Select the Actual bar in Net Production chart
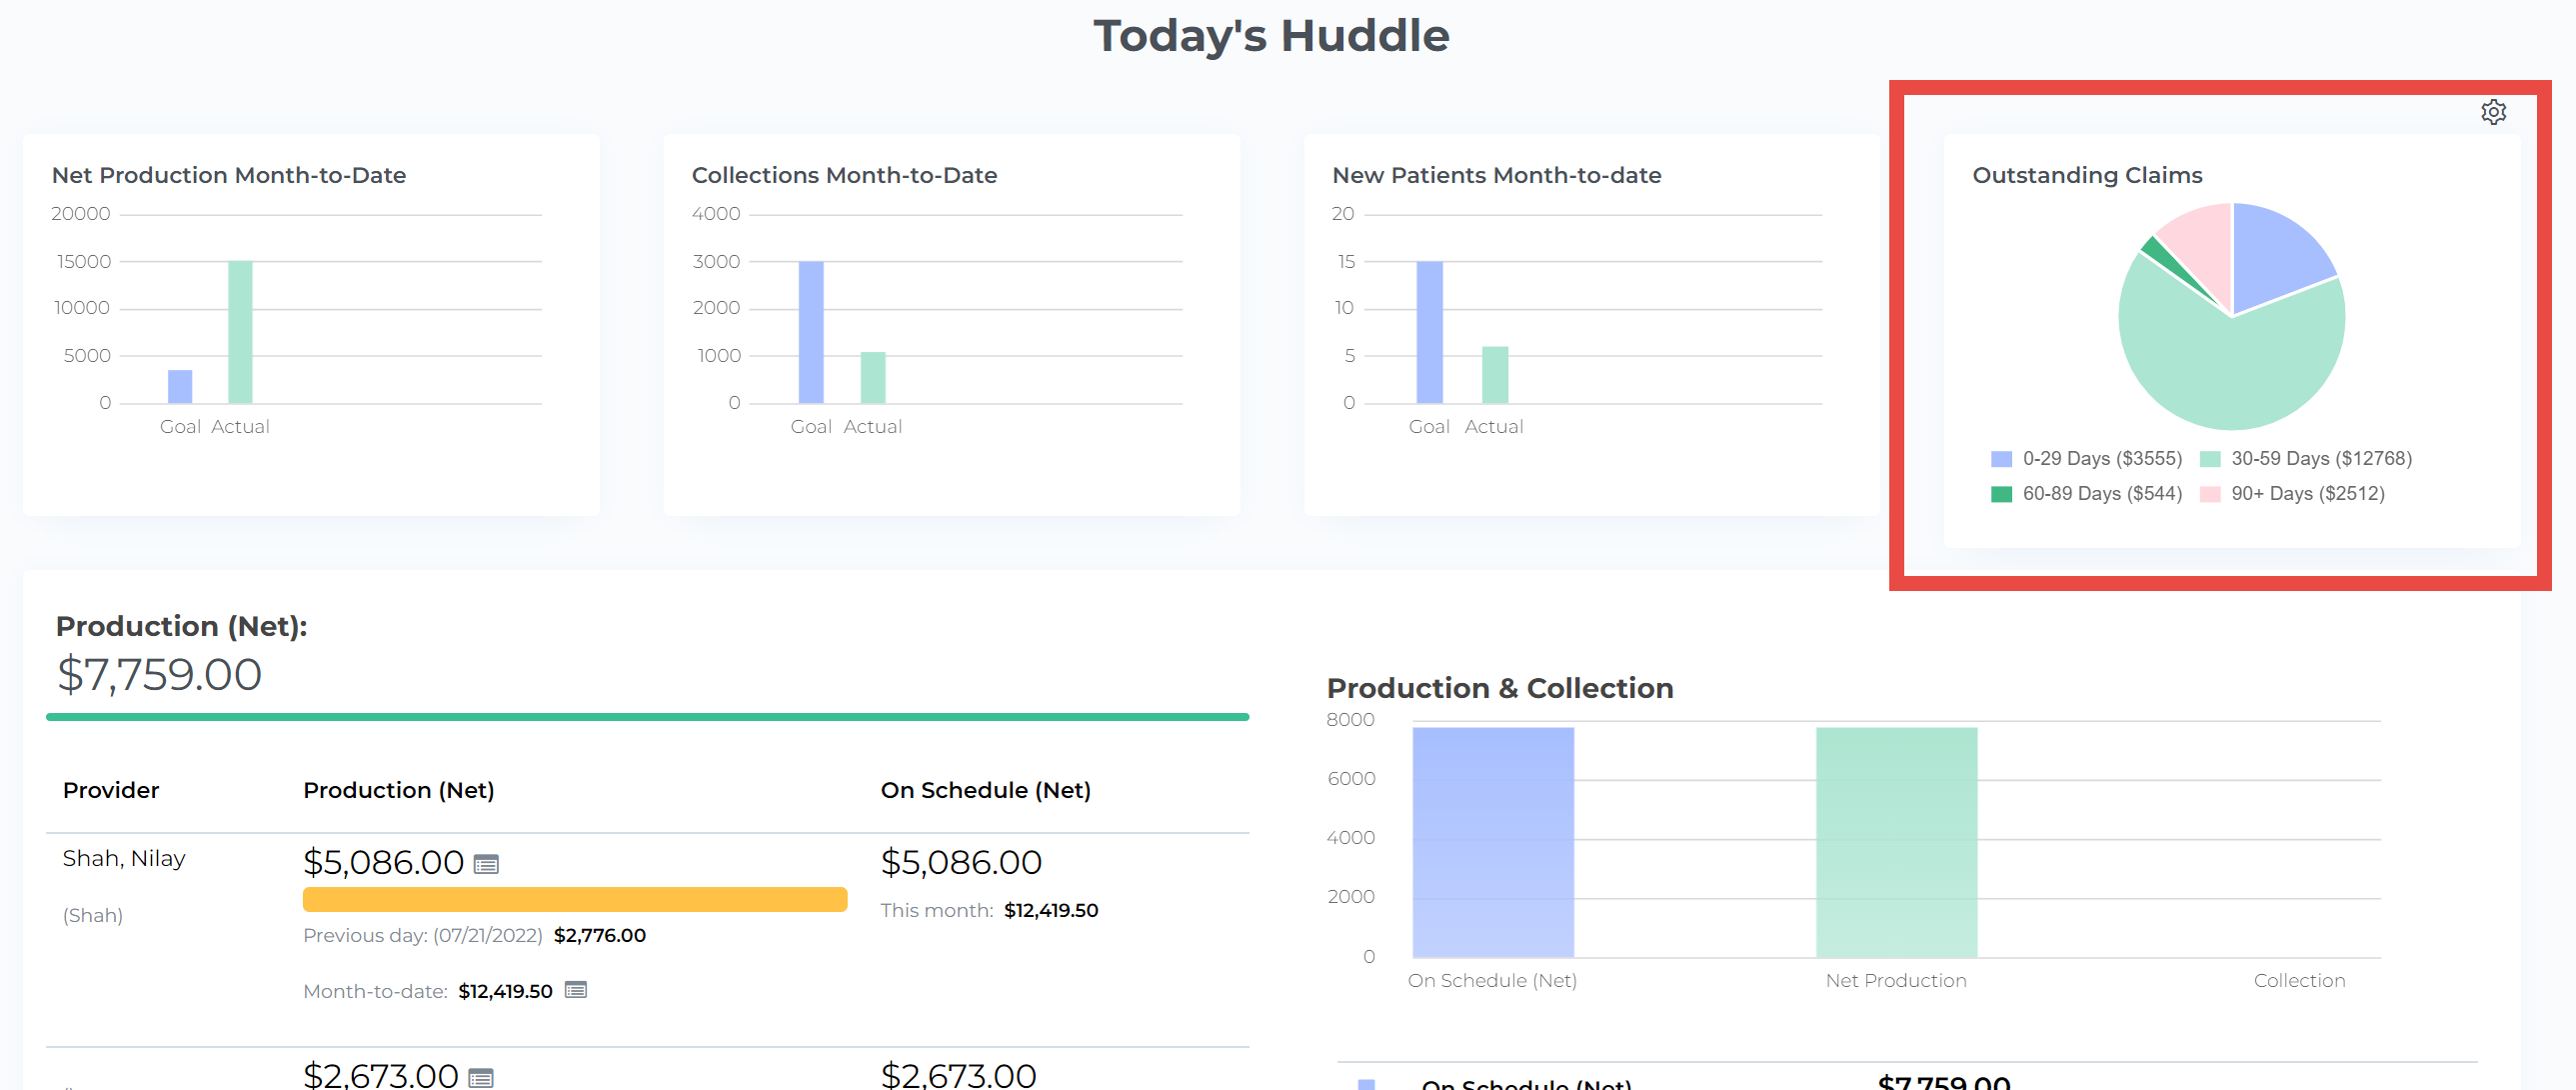This screenshot has height=1090, width=2576. pyautogui.click(x=240, y=332)
